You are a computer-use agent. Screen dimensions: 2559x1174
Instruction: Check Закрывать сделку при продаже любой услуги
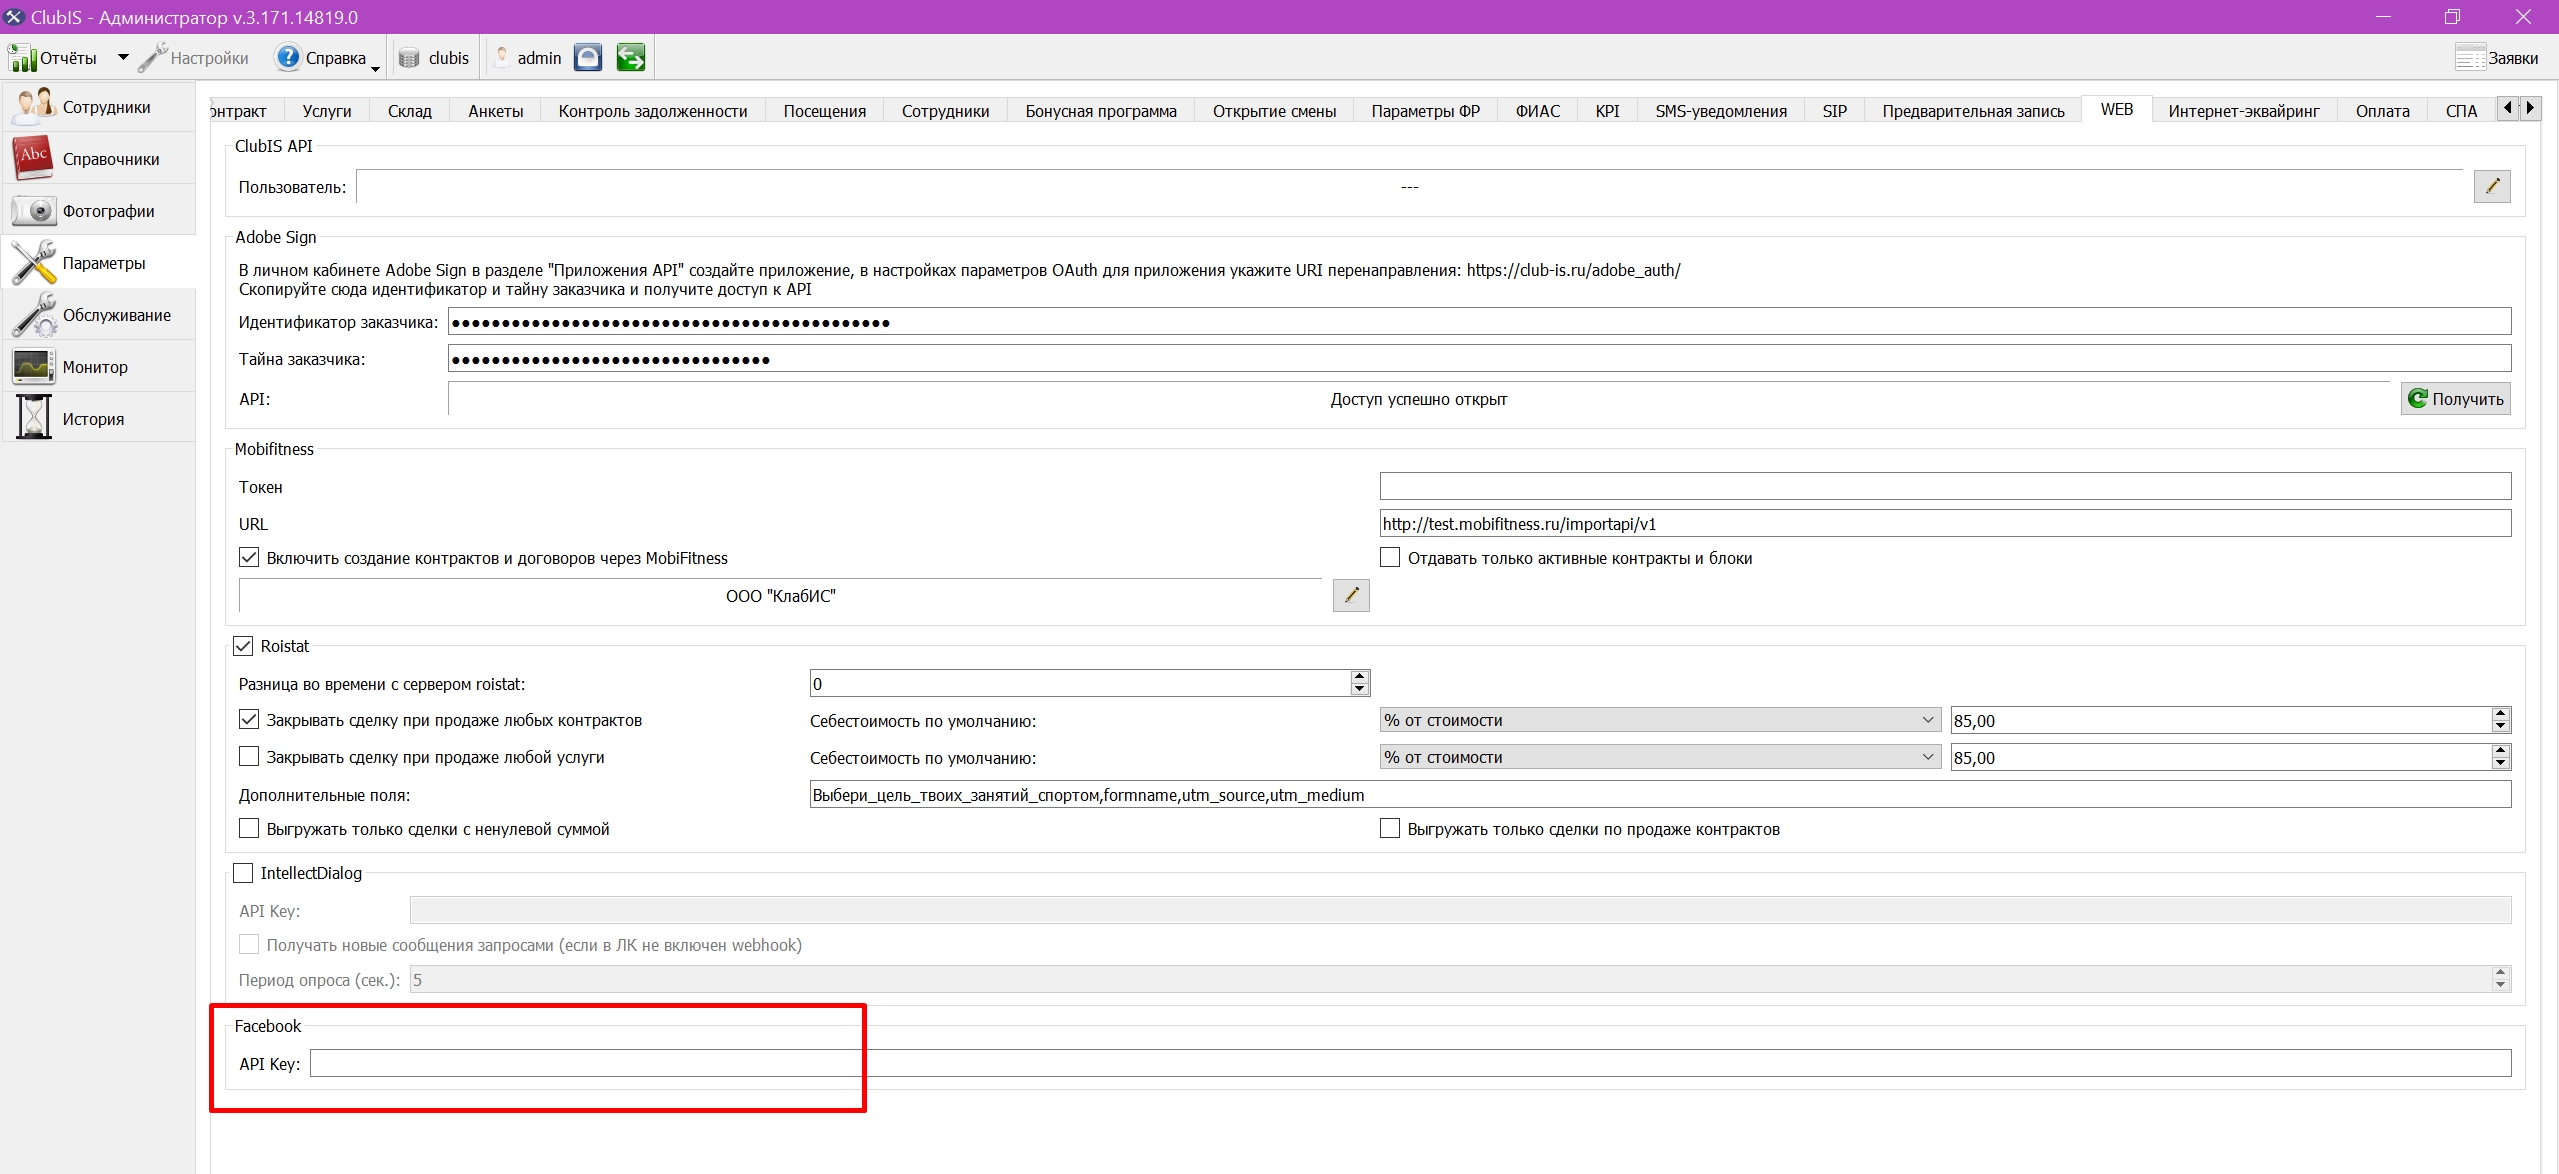[x=249, y=757]
